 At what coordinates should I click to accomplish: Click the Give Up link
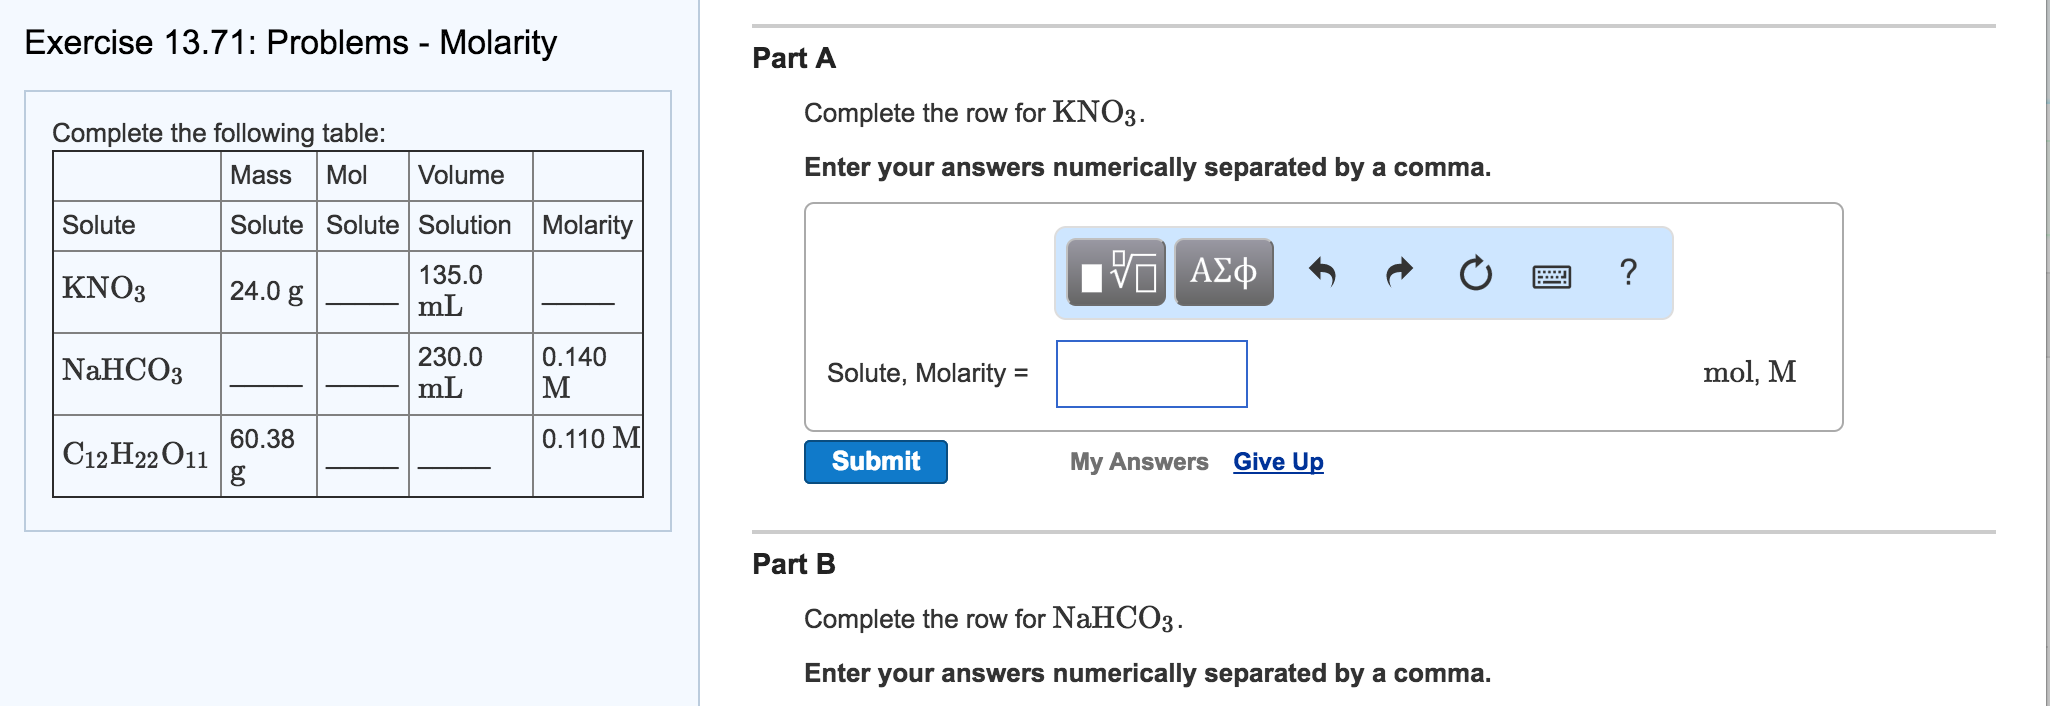[x=1278, y=462]
